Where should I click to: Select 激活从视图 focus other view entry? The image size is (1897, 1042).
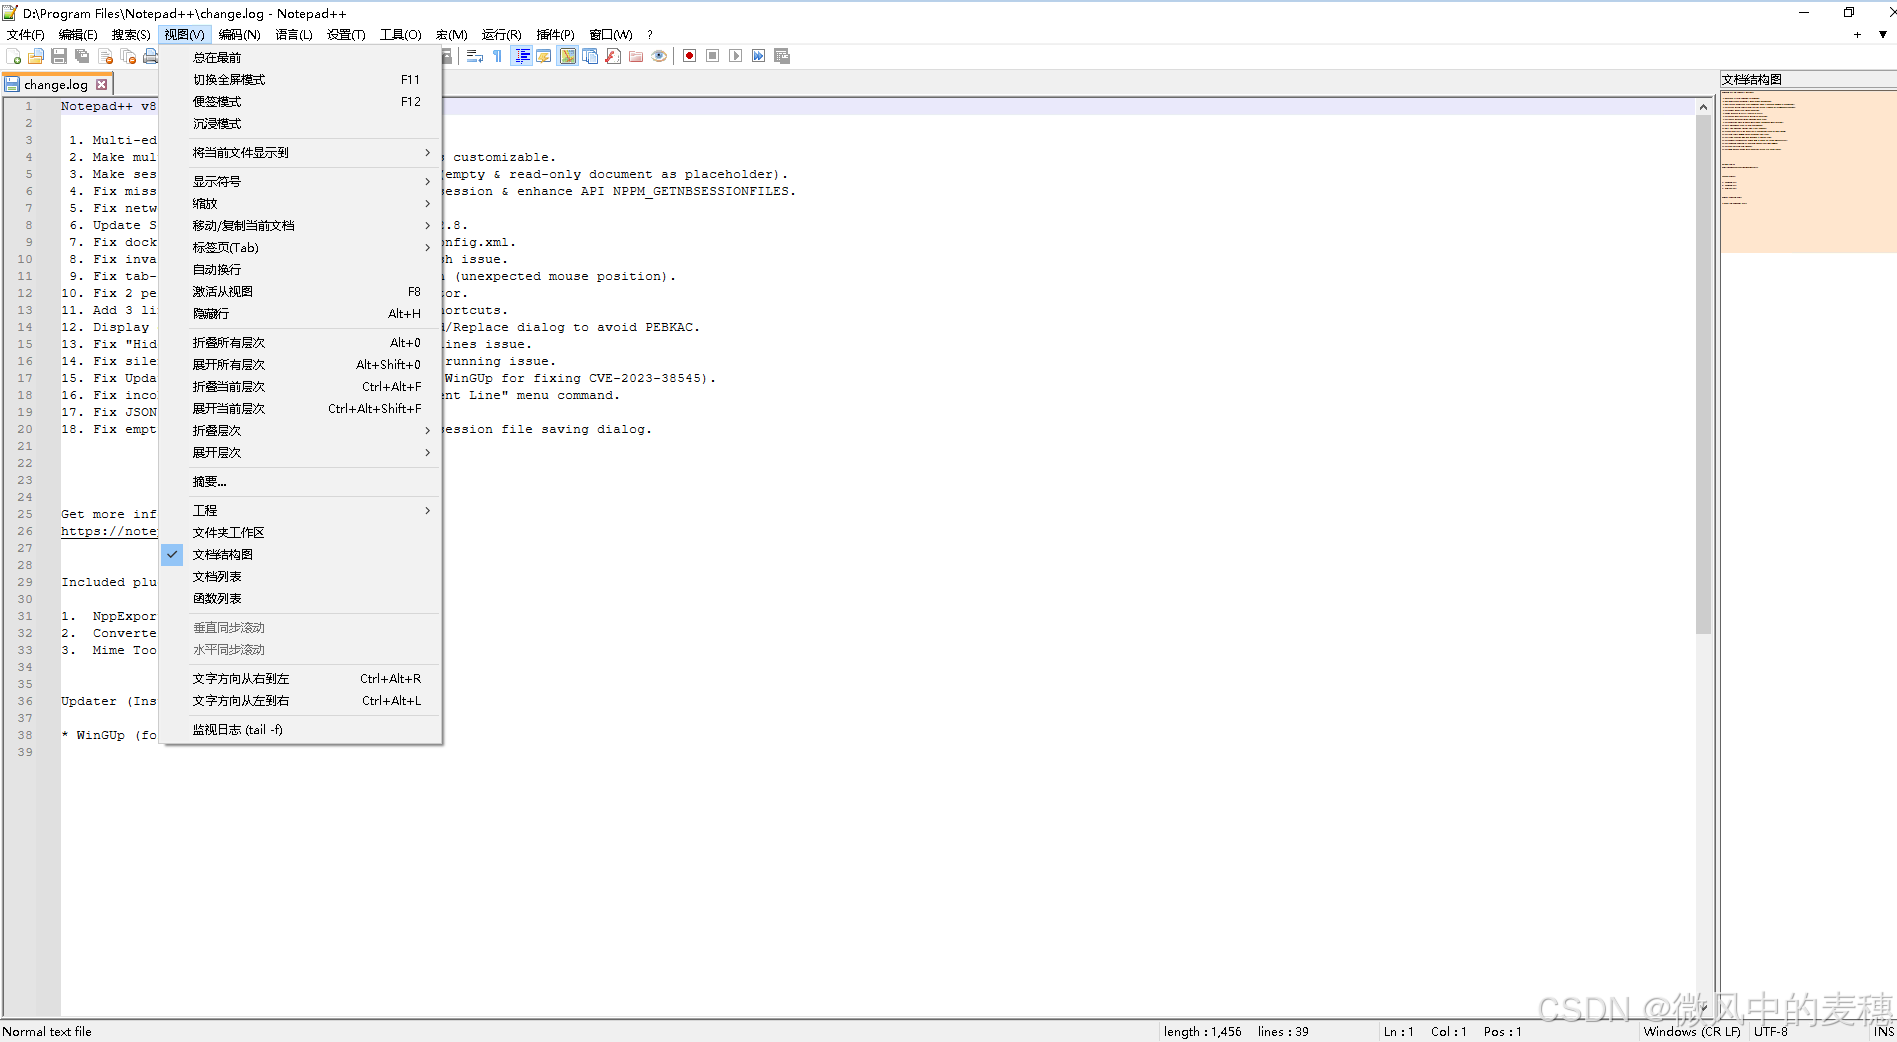click(x=300, y=292)
